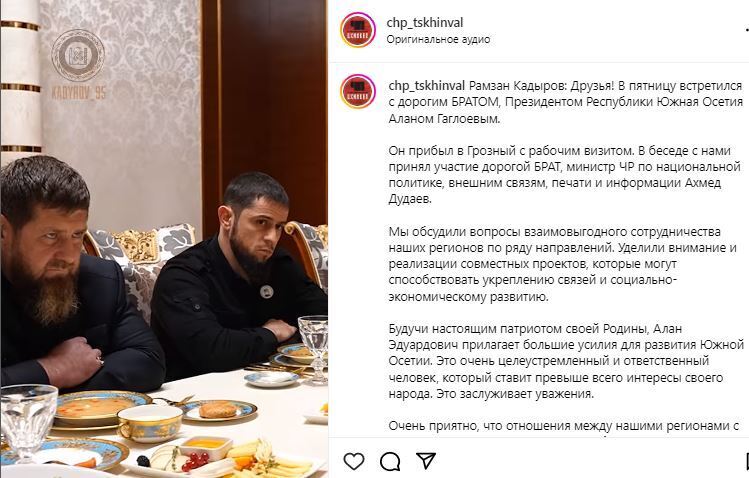Open the chp_tskhinval username in the header

tap(425, 22)
